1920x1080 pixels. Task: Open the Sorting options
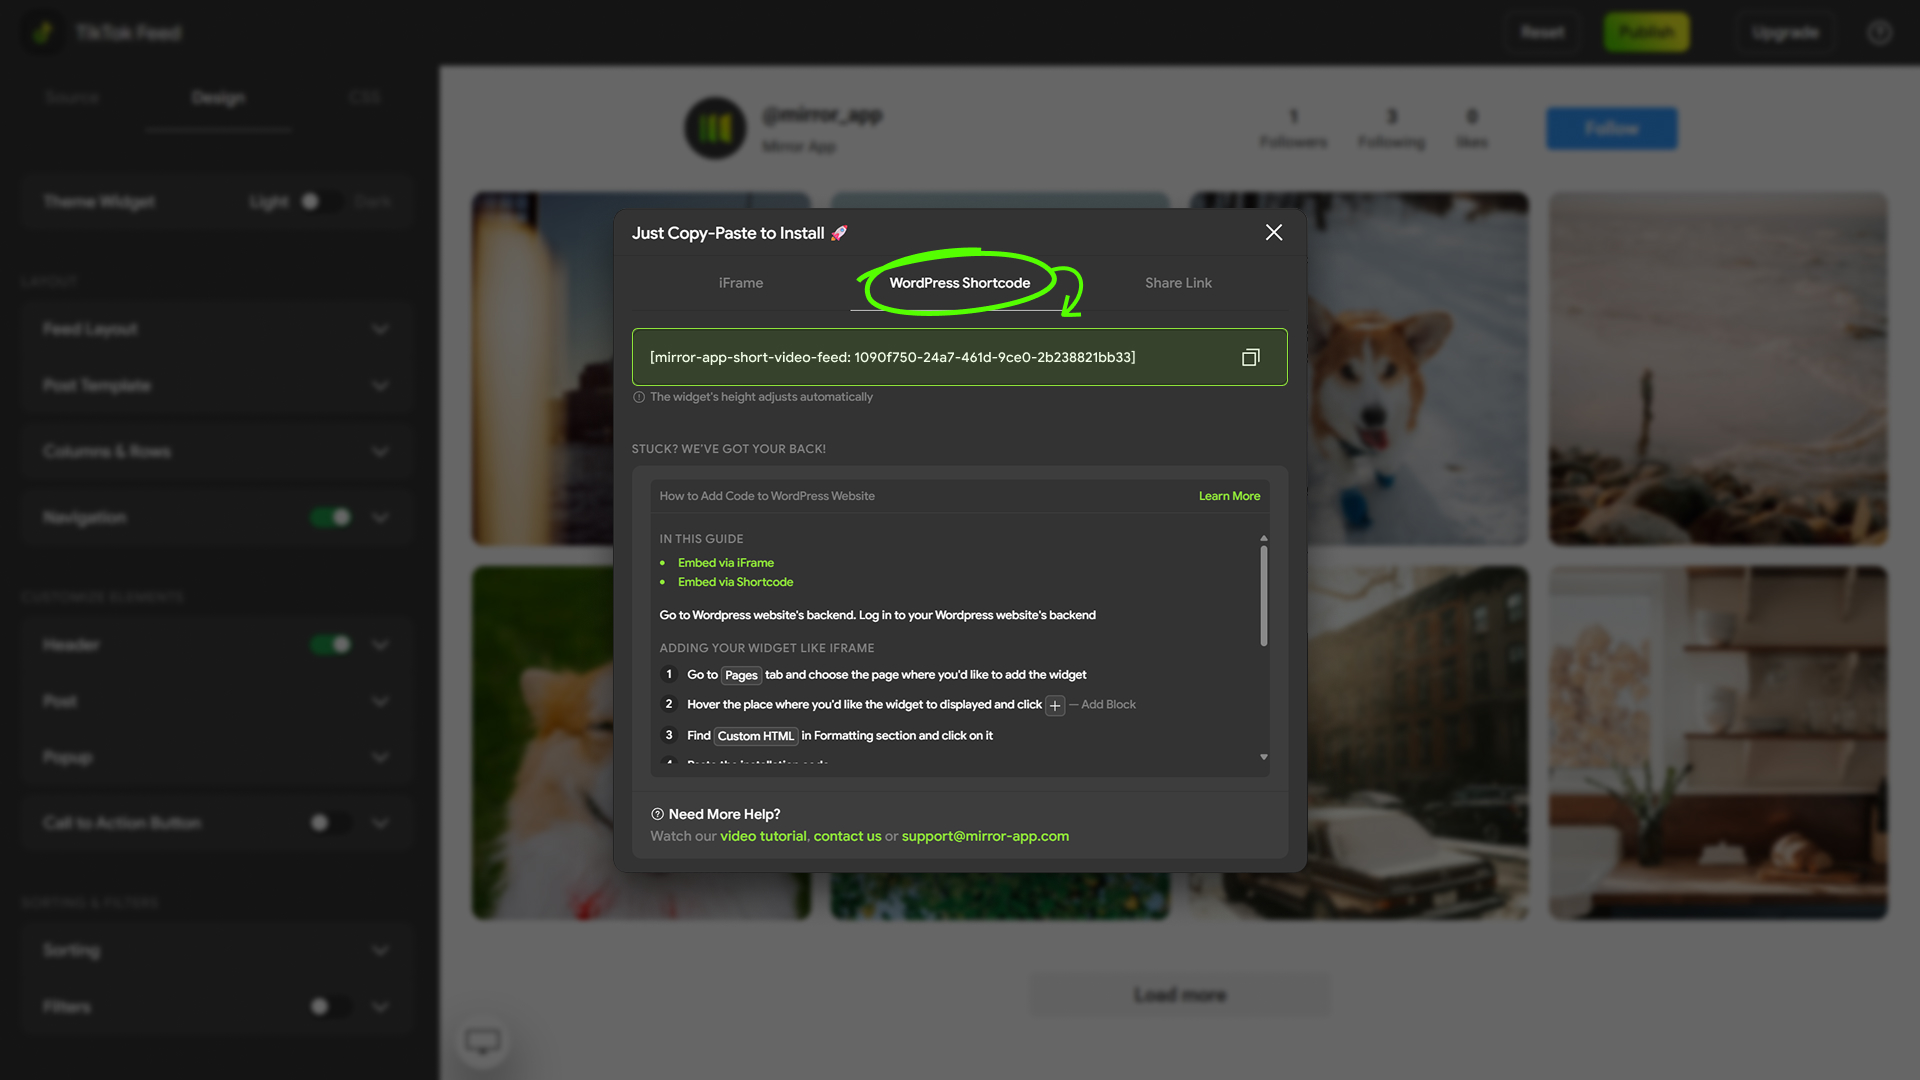[380, 950]
